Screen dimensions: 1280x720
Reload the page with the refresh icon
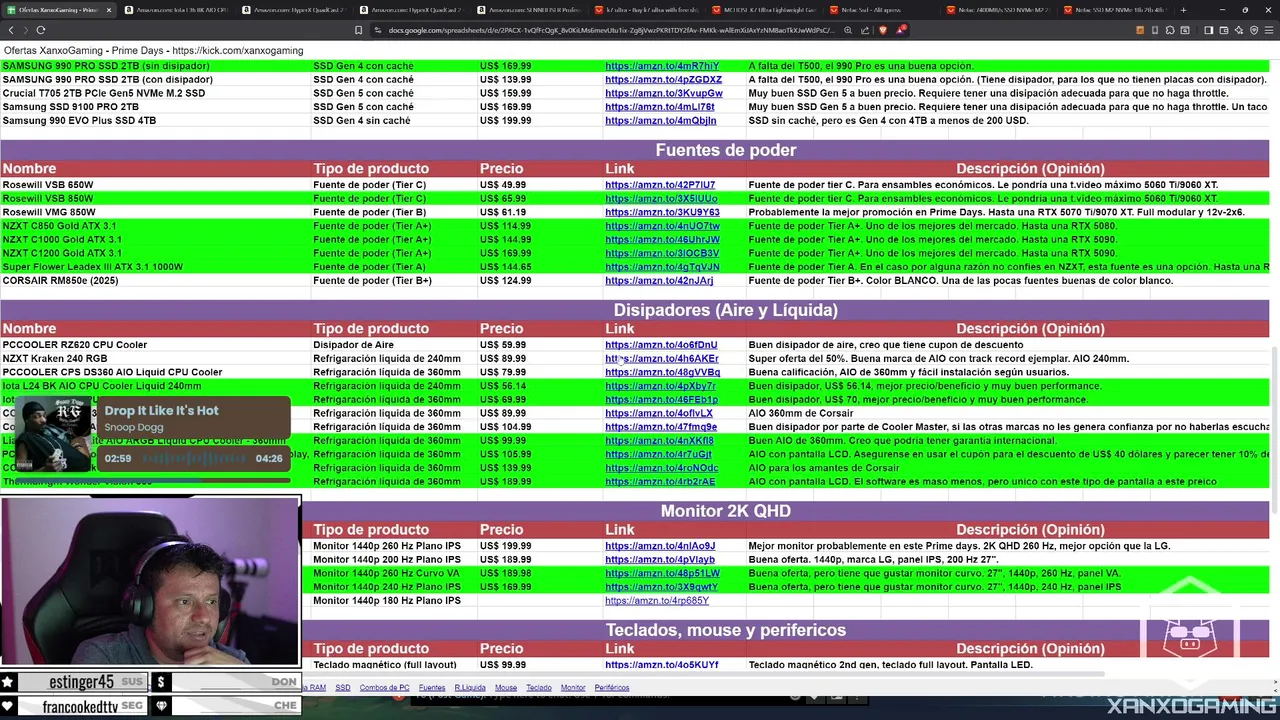tap(40, 30)
